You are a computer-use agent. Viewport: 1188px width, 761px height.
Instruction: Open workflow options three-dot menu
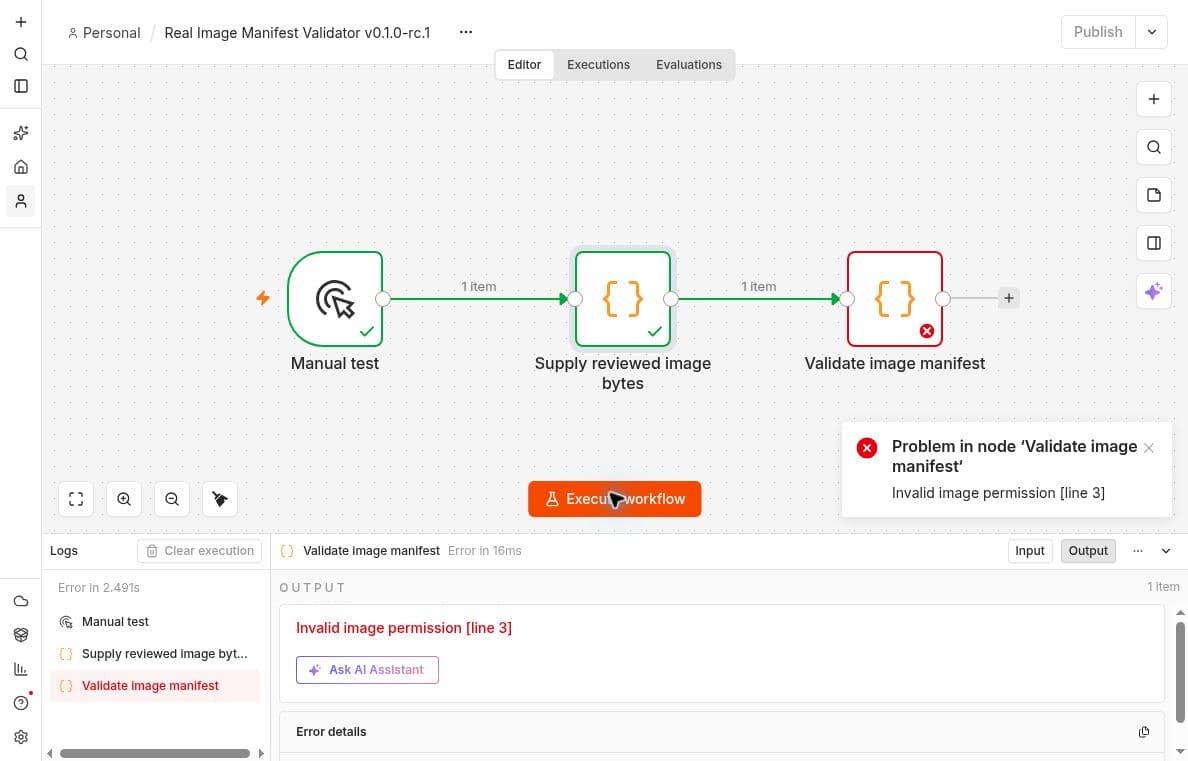click(466, 32)
